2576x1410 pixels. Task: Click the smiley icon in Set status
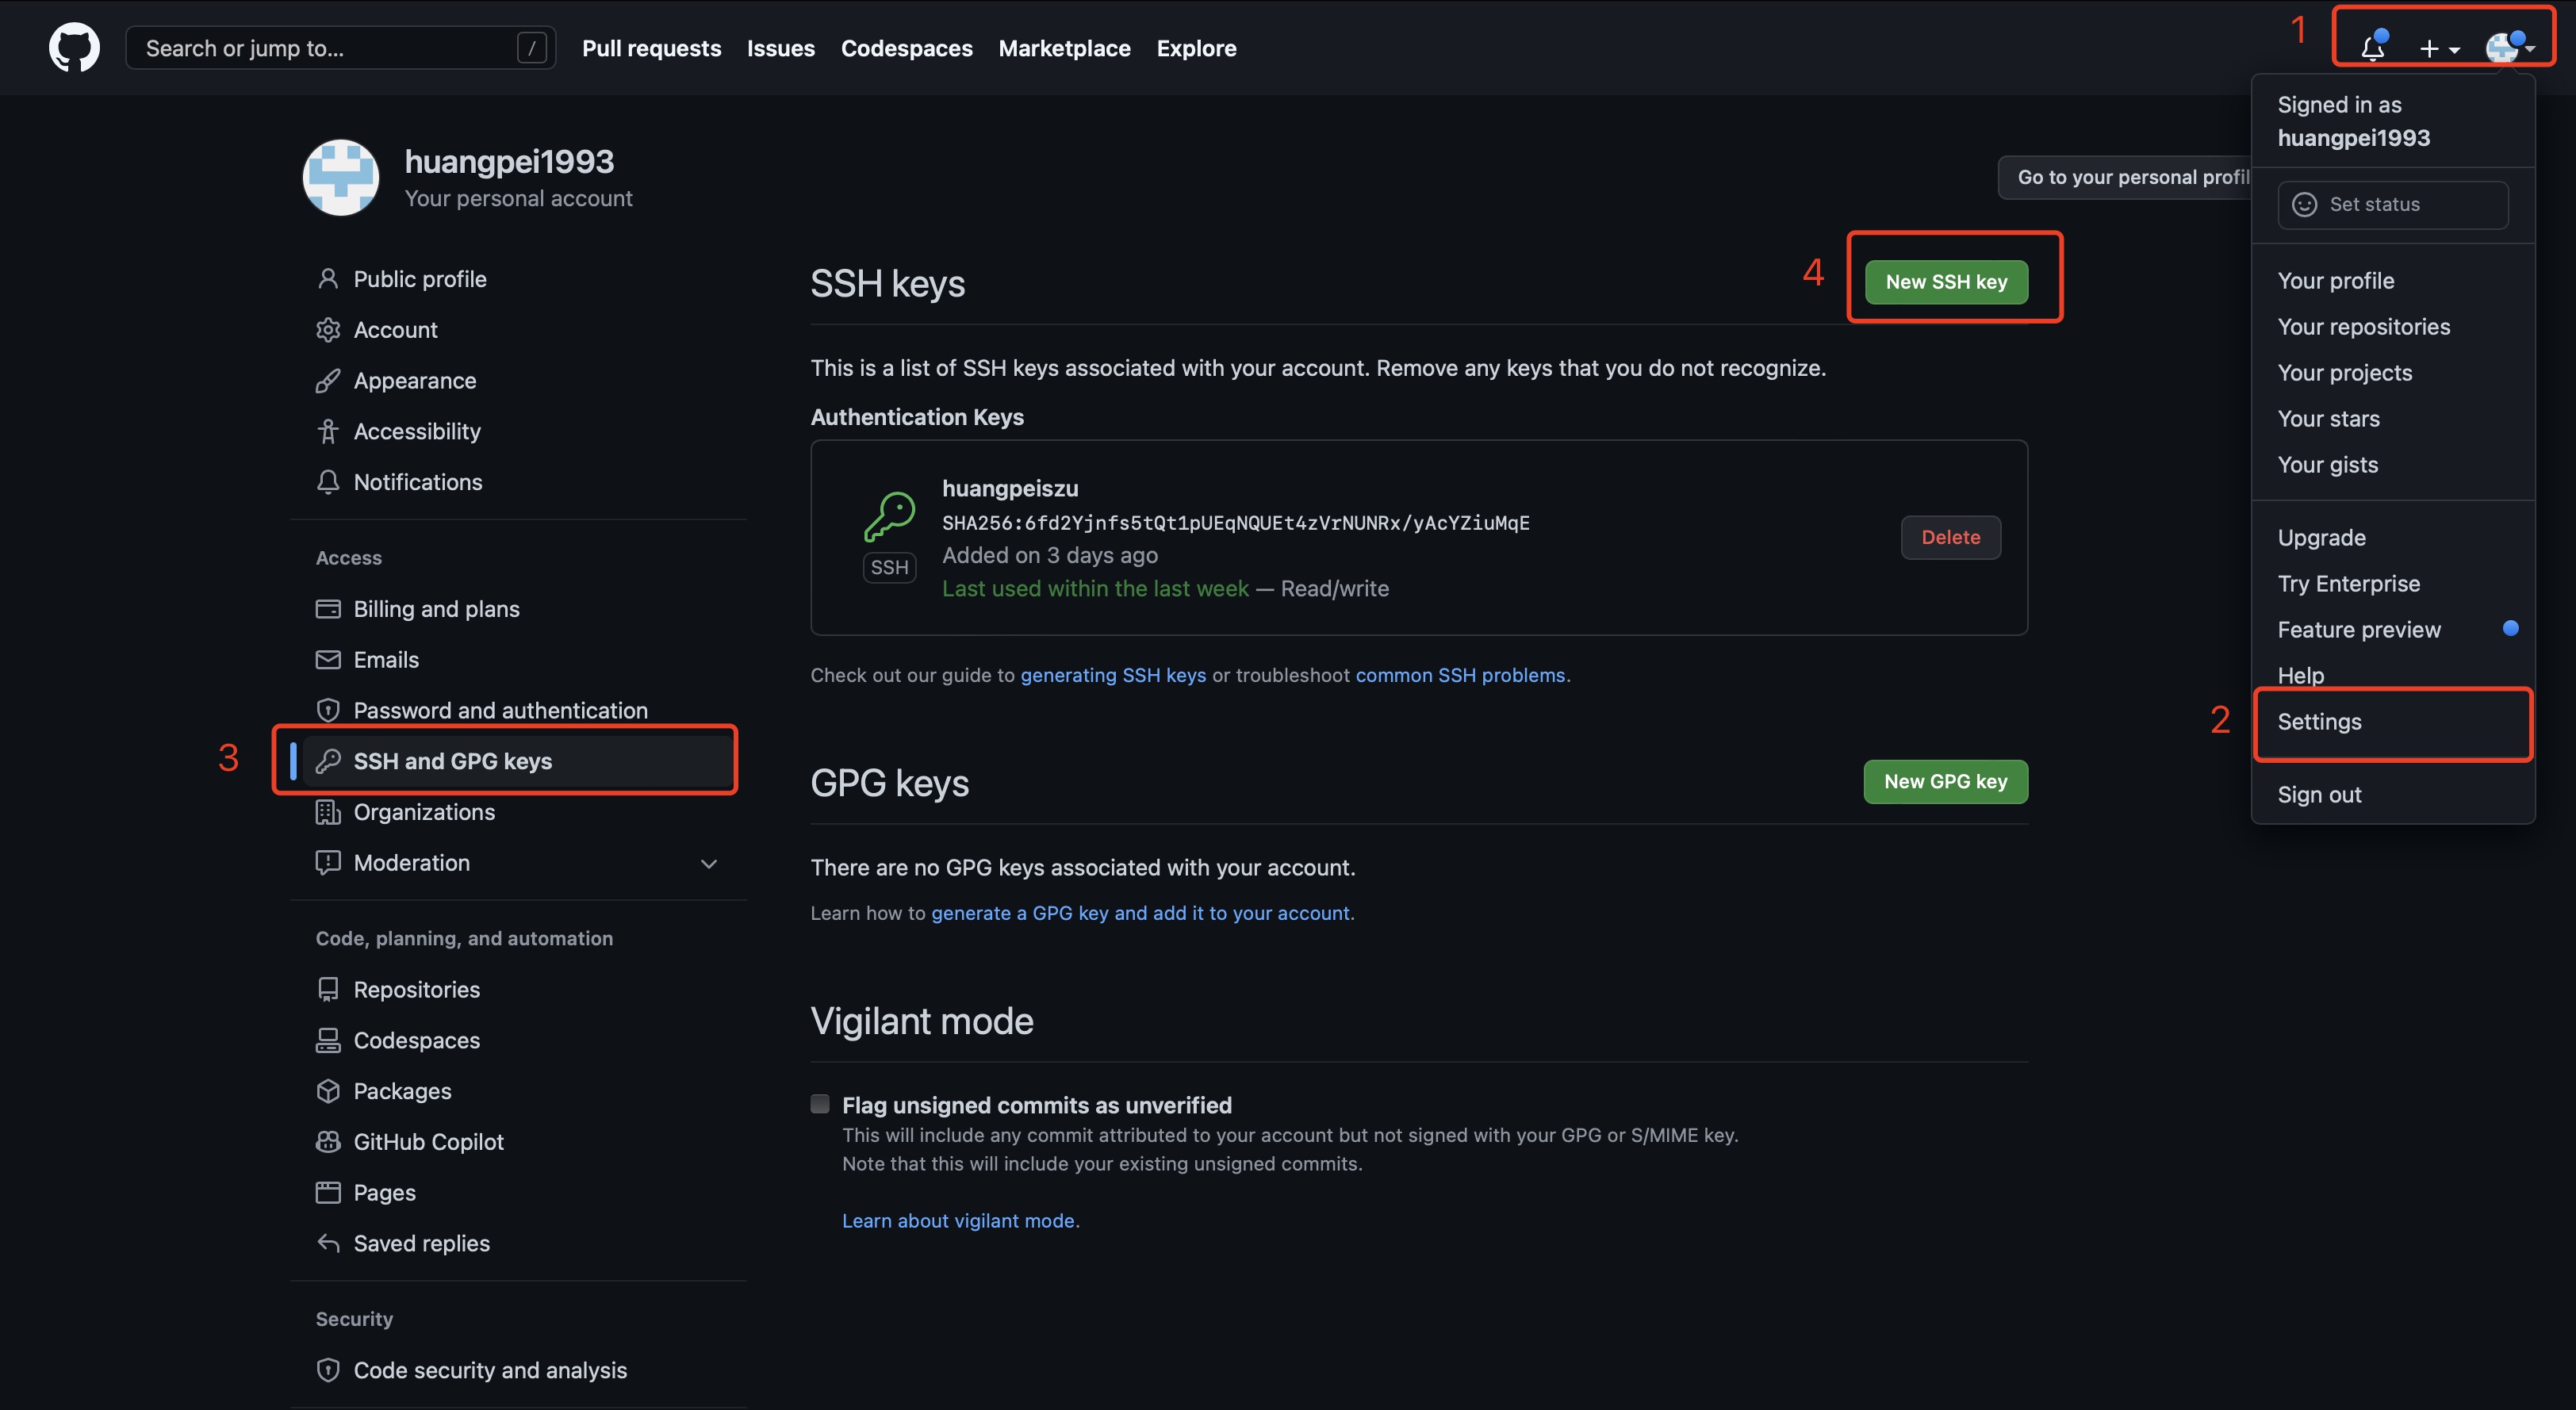pyautogui.click(x=2304, y=204)
